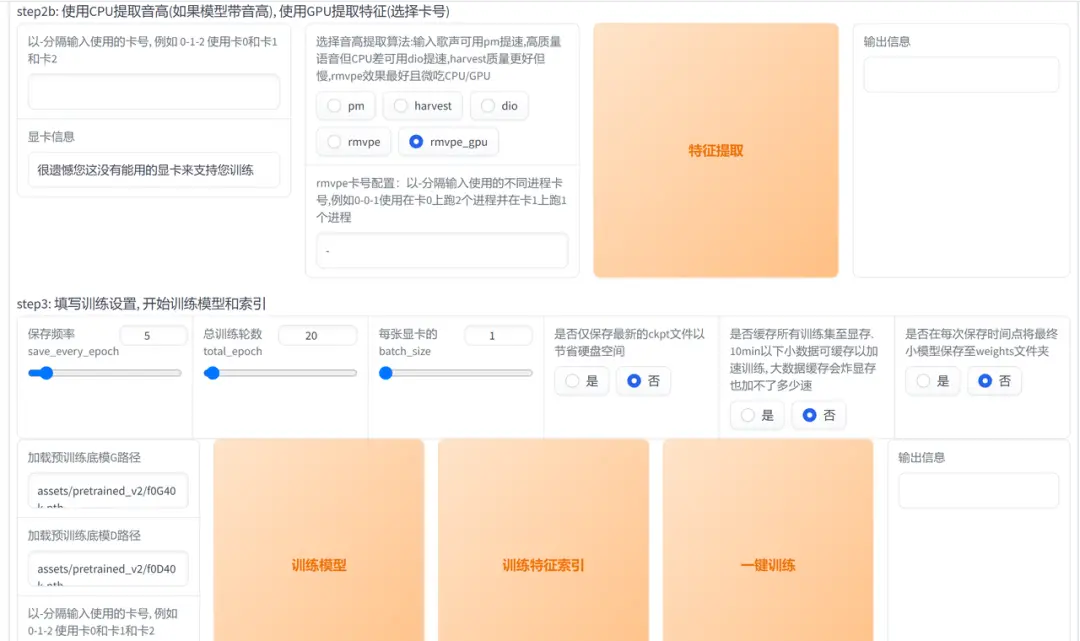Choose the dio pitch algorithm
The height and width of the screenshot is (641, 1080).
499,106
